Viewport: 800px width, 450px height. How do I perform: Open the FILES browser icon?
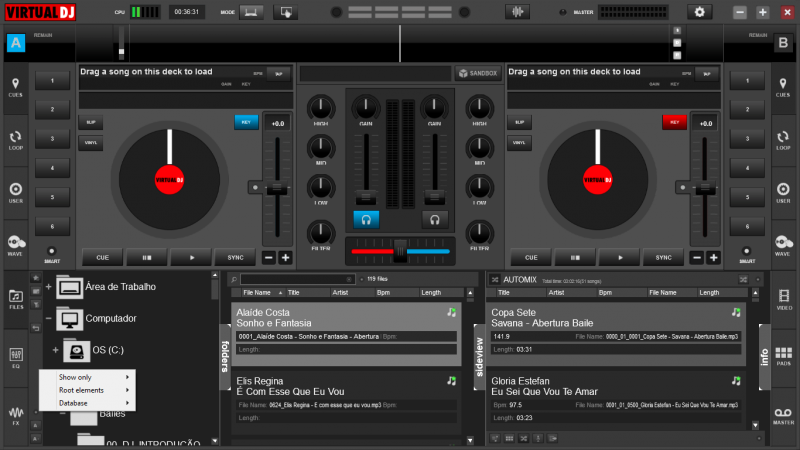[16, 299]
